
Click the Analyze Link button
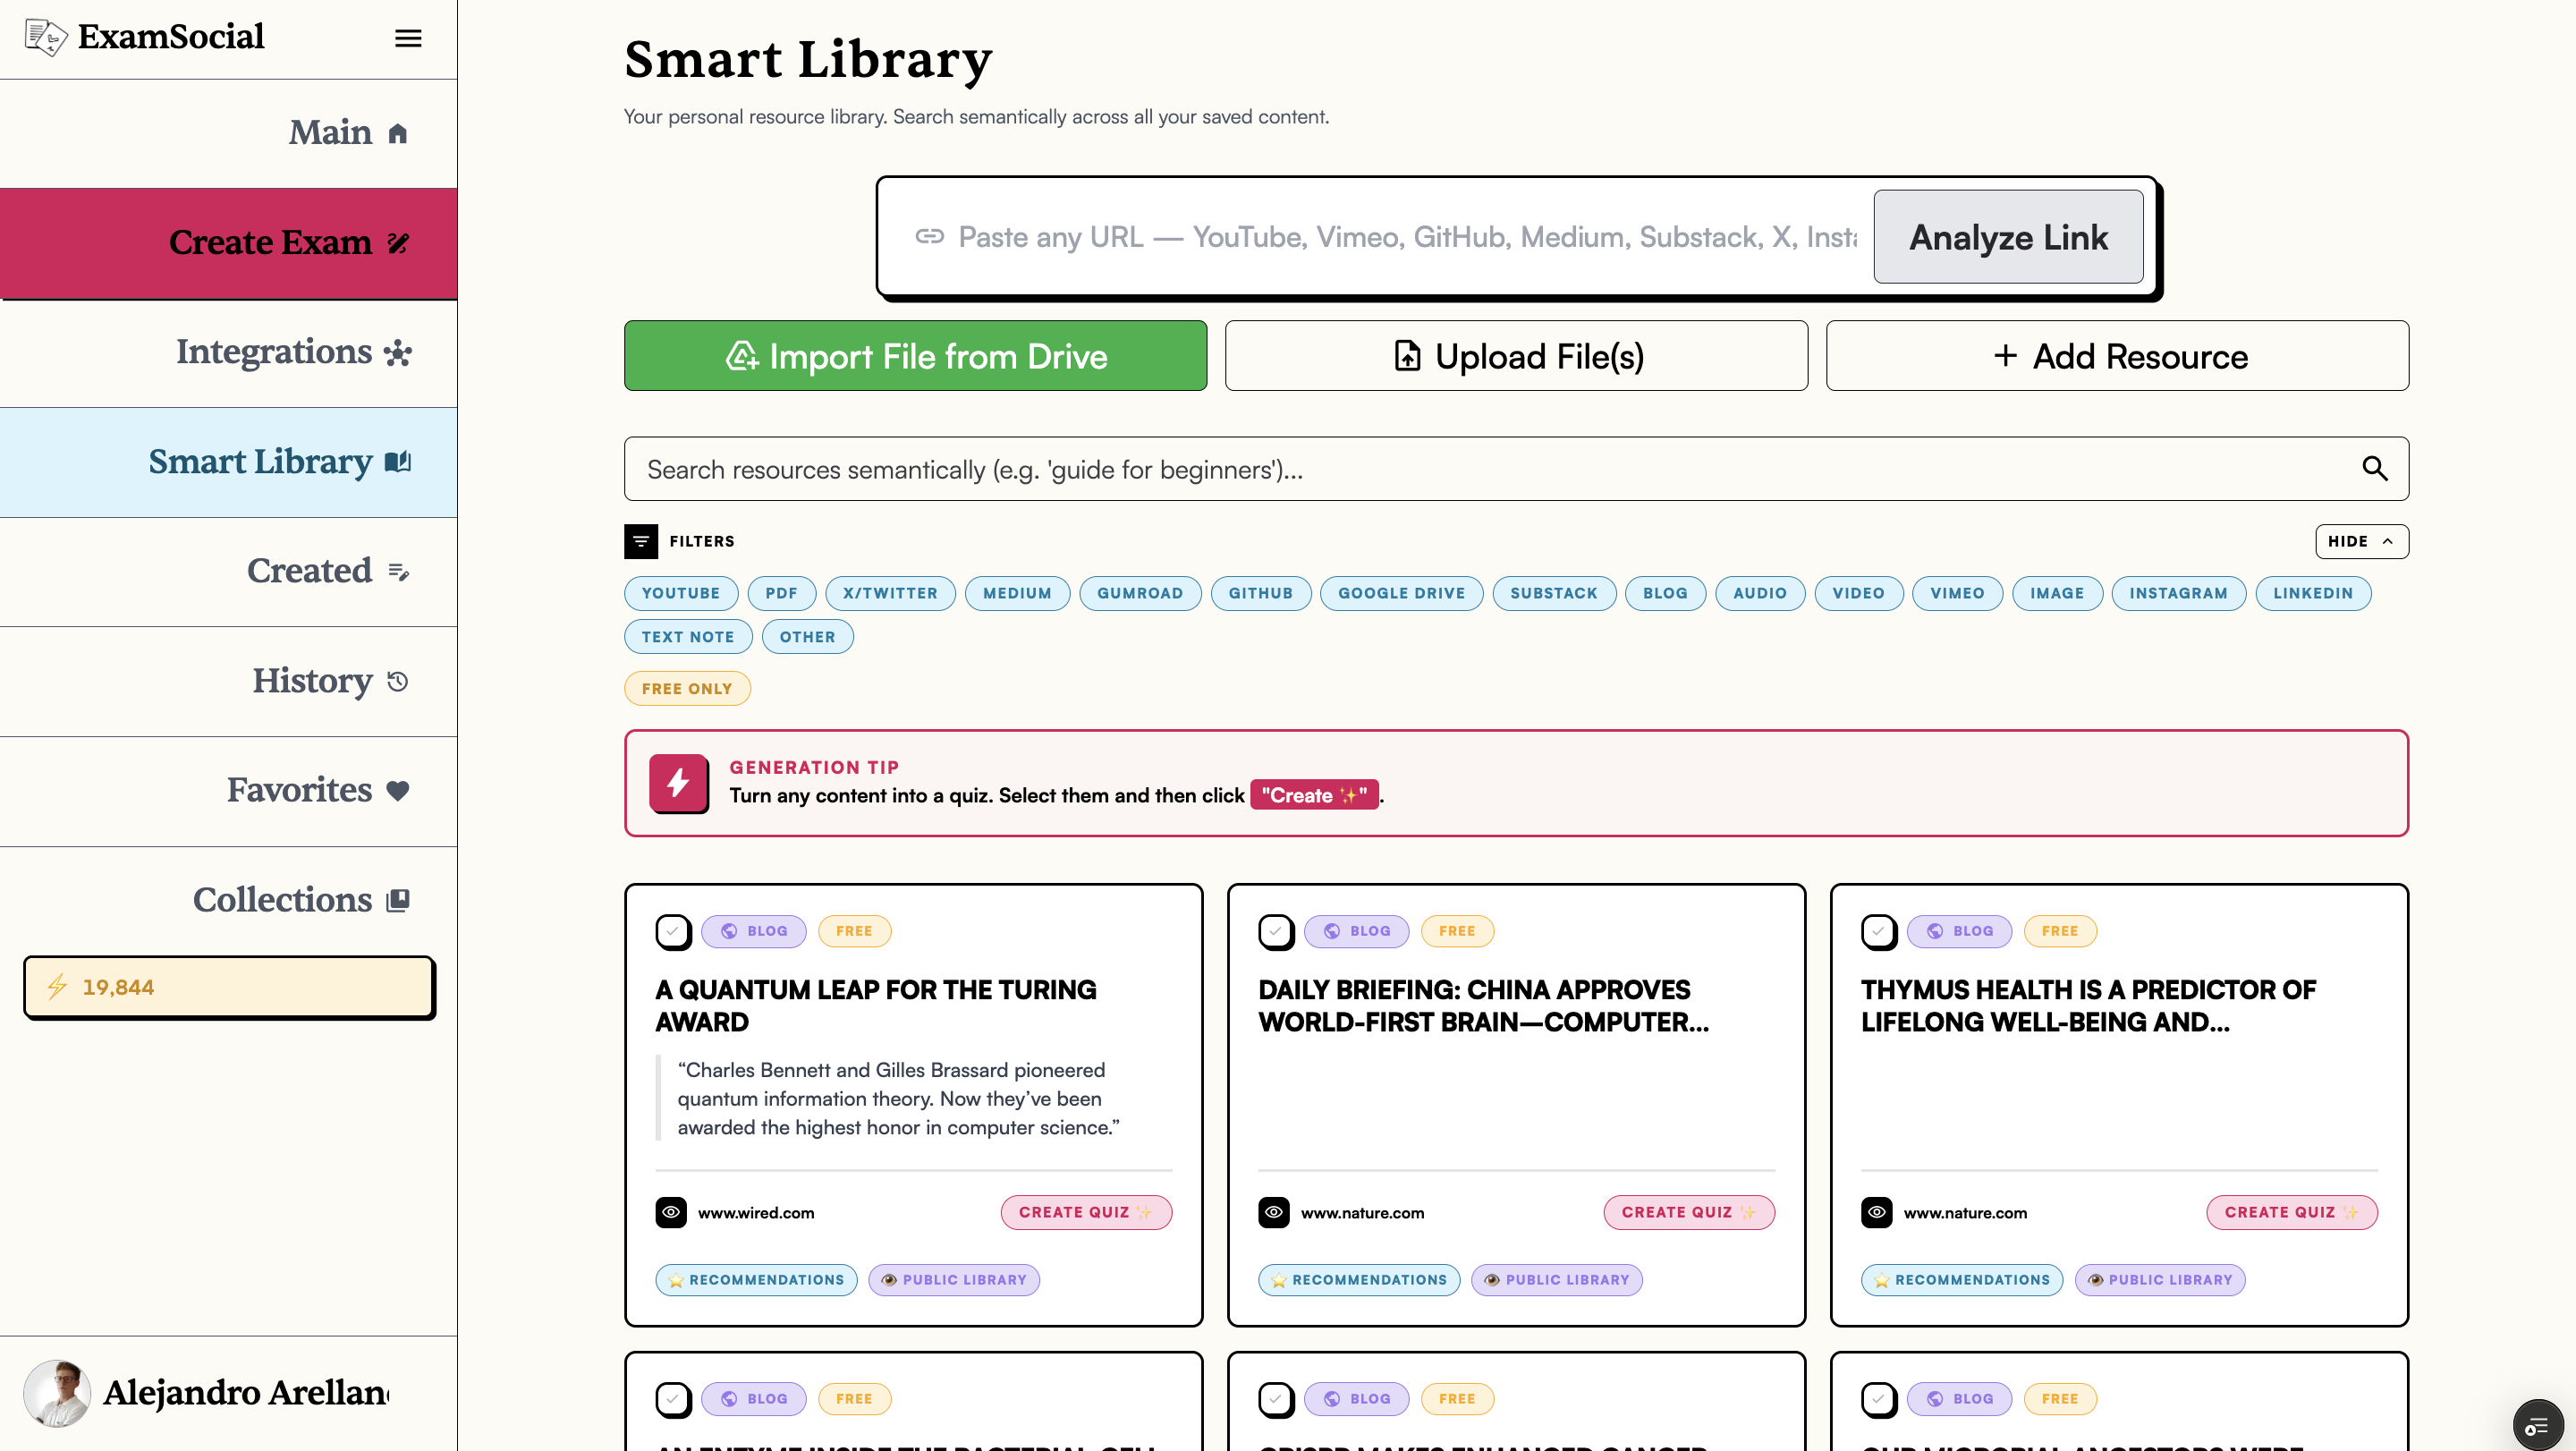tap(2007, 237)
